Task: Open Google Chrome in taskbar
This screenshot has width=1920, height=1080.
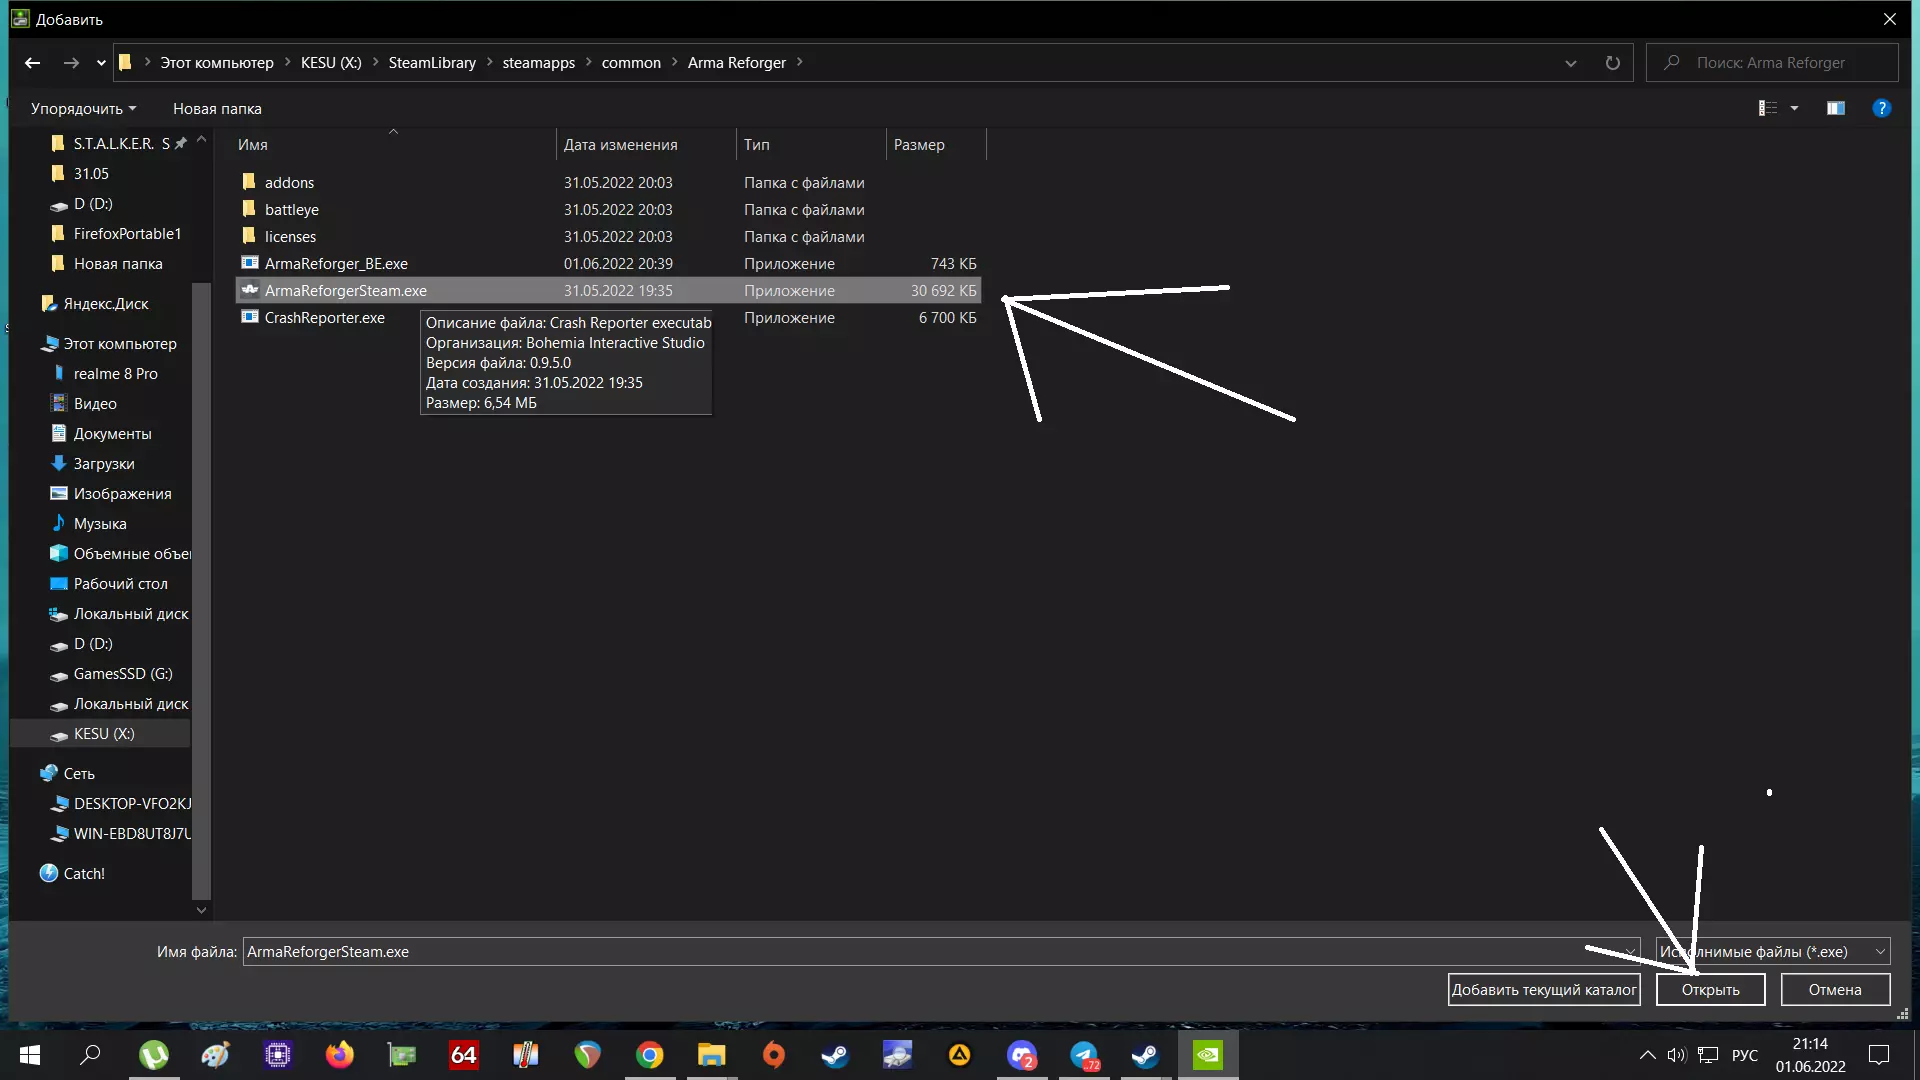Action: (x=650, y=1055)
